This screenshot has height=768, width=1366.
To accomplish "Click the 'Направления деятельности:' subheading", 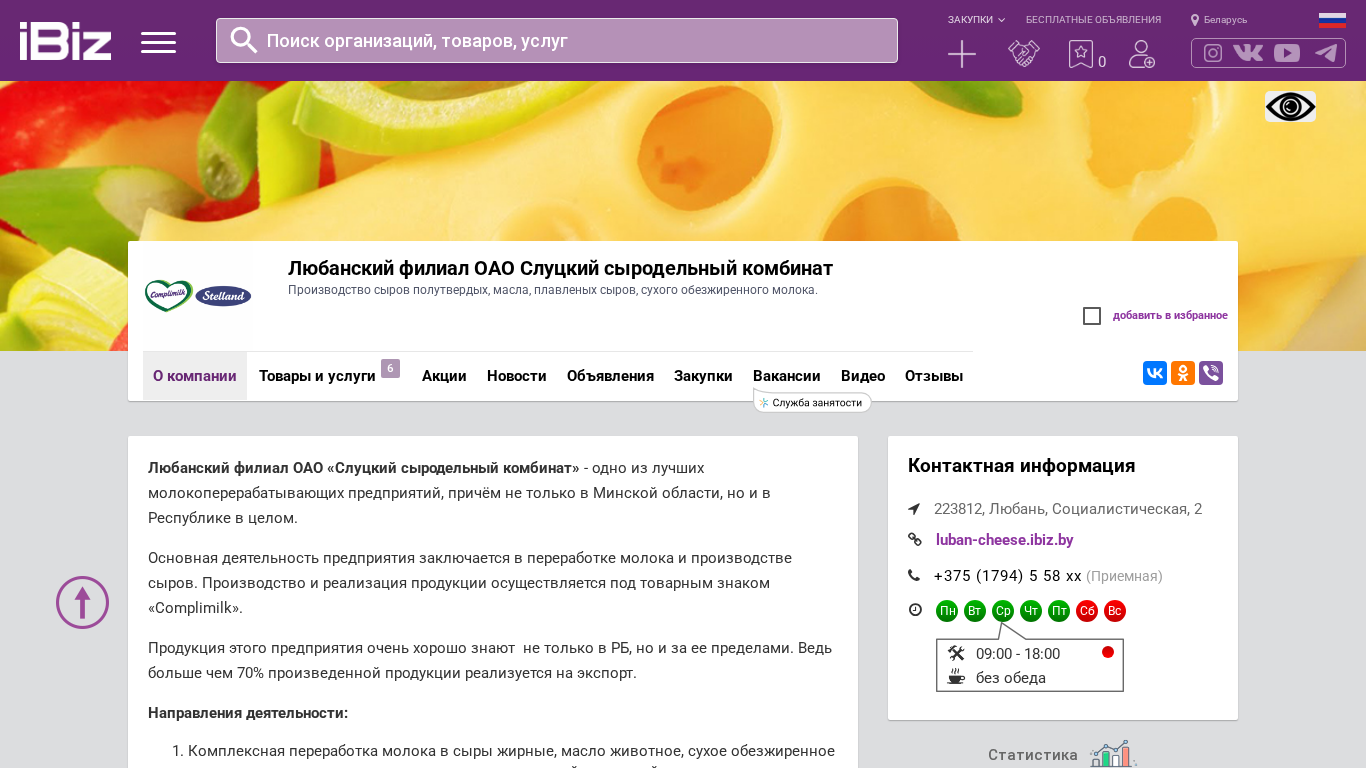I will click(x=248, y=713).
